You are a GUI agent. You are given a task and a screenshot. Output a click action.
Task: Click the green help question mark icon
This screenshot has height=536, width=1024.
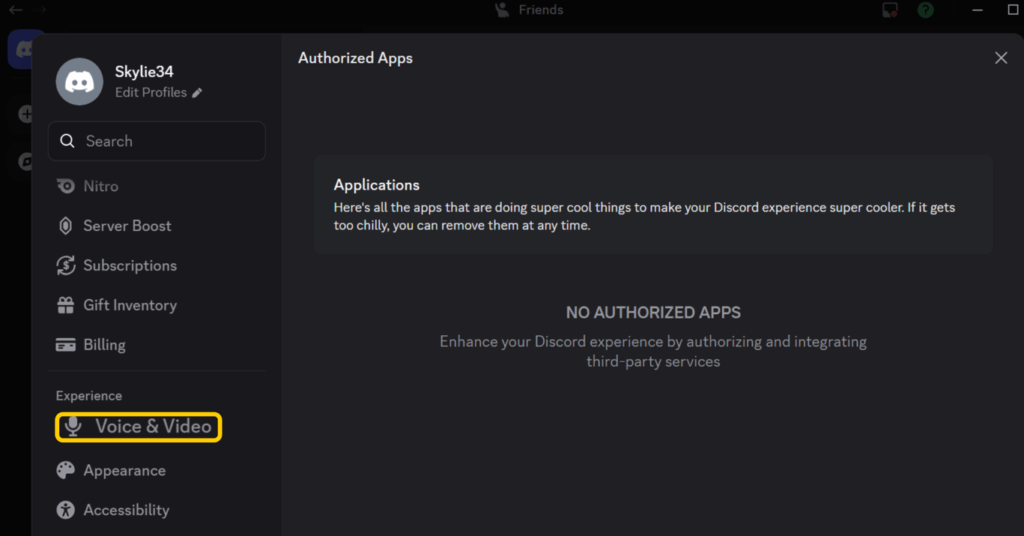tap(925, 10)
